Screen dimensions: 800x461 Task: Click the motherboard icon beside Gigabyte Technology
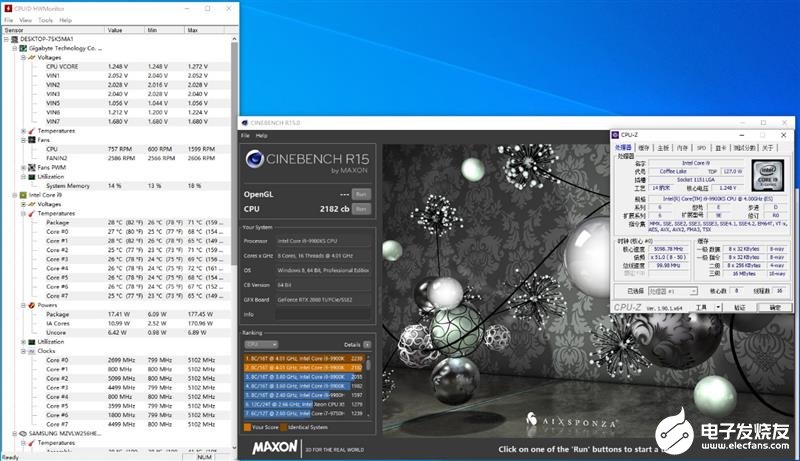click(x=23, y=48)
